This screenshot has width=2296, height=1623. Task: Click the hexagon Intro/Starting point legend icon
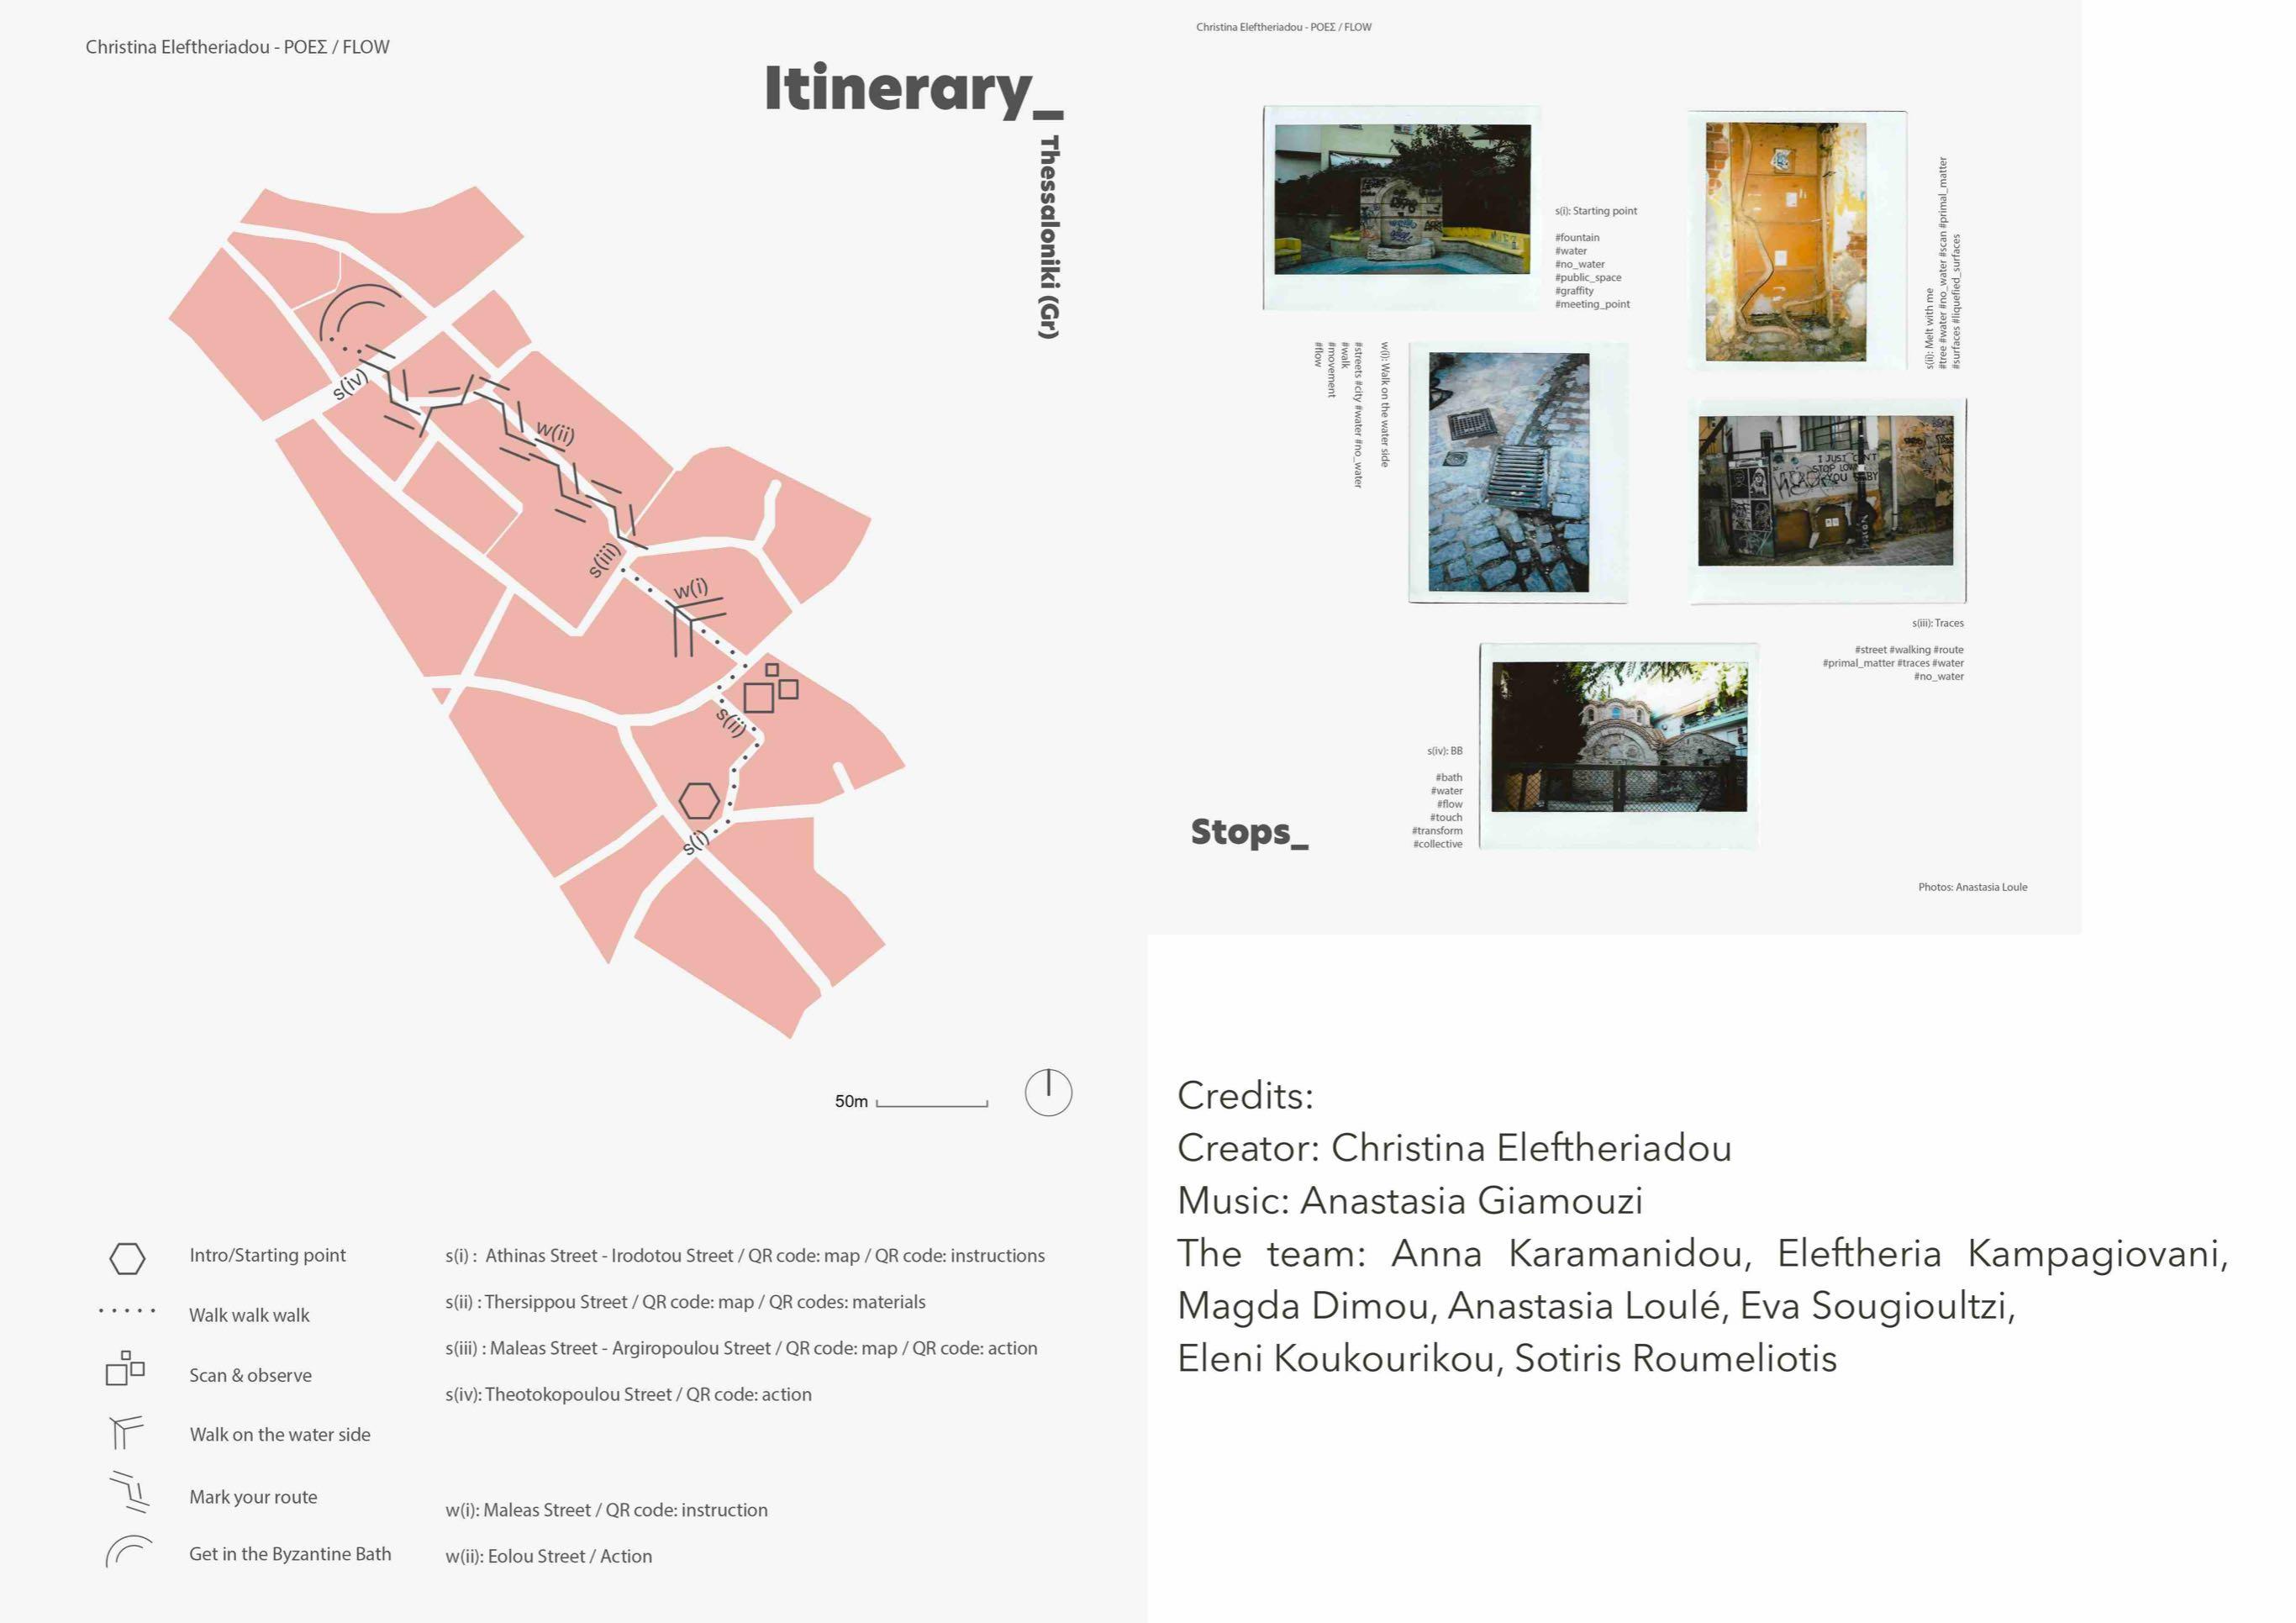[x=127, y=1258]
